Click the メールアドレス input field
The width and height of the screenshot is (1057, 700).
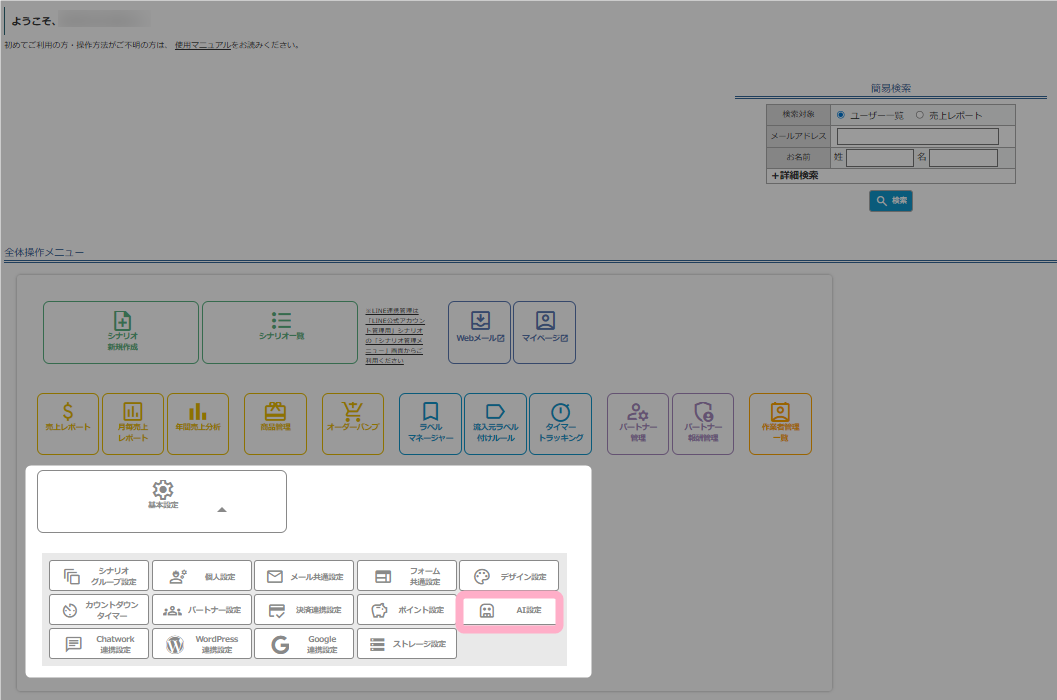pyautogui.click(x=917, y=136)
